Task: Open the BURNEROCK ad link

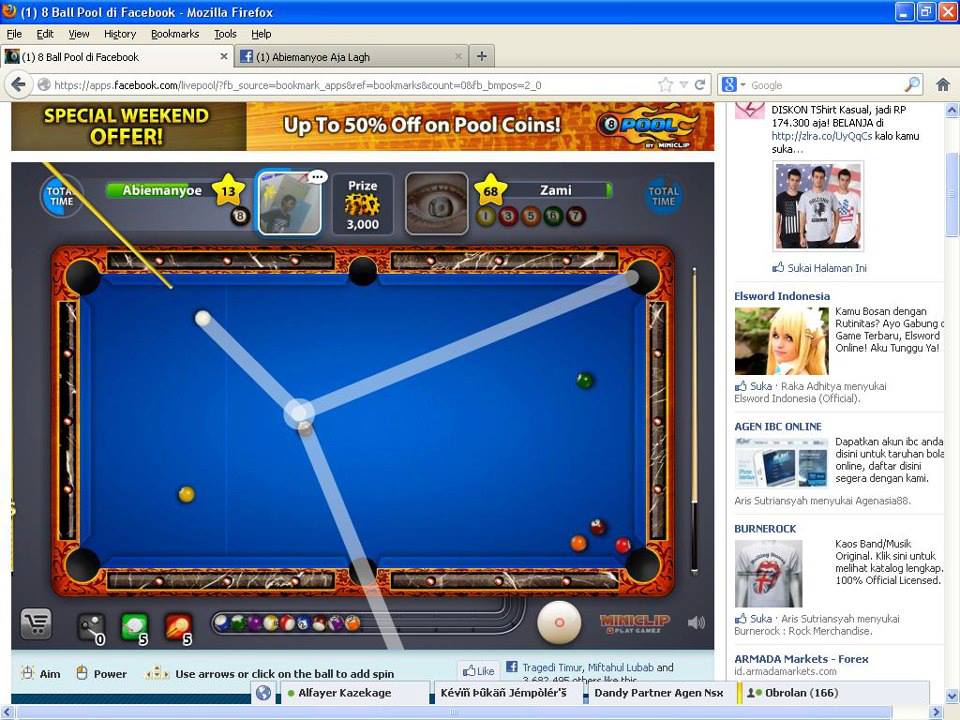Action: [765, 528]
